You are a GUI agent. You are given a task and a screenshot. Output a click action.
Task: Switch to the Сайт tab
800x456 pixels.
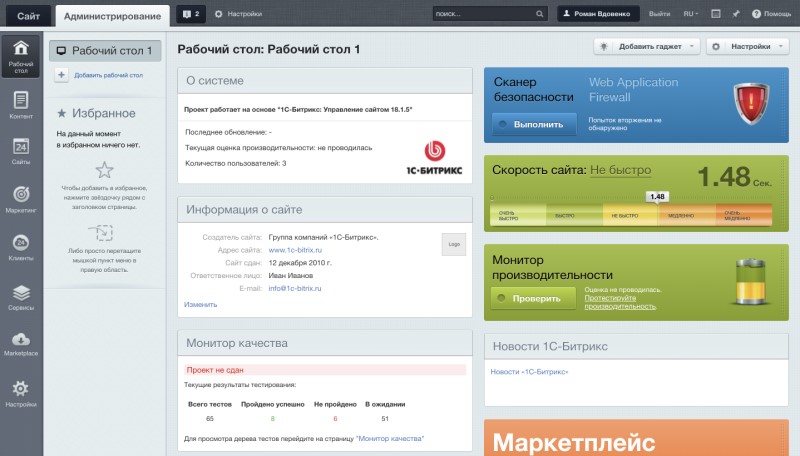click(x=28, y=15)
